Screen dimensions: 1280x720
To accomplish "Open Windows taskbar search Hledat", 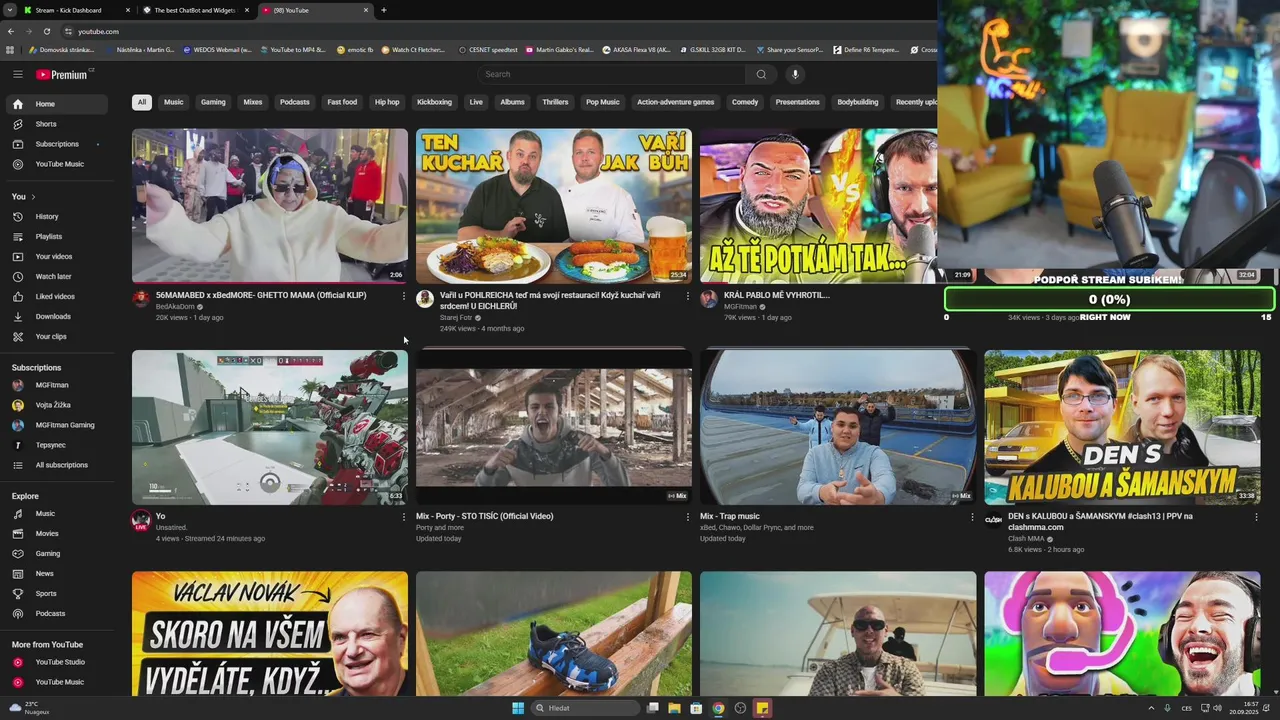I will click(587, 708).
